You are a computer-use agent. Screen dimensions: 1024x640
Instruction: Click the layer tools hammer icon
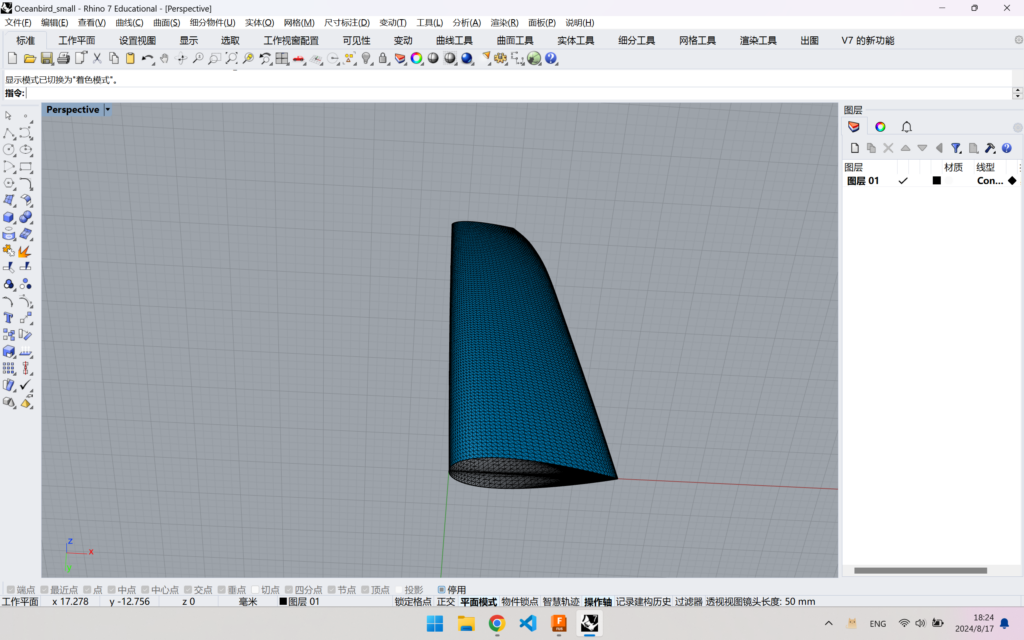tap(990, 148)
